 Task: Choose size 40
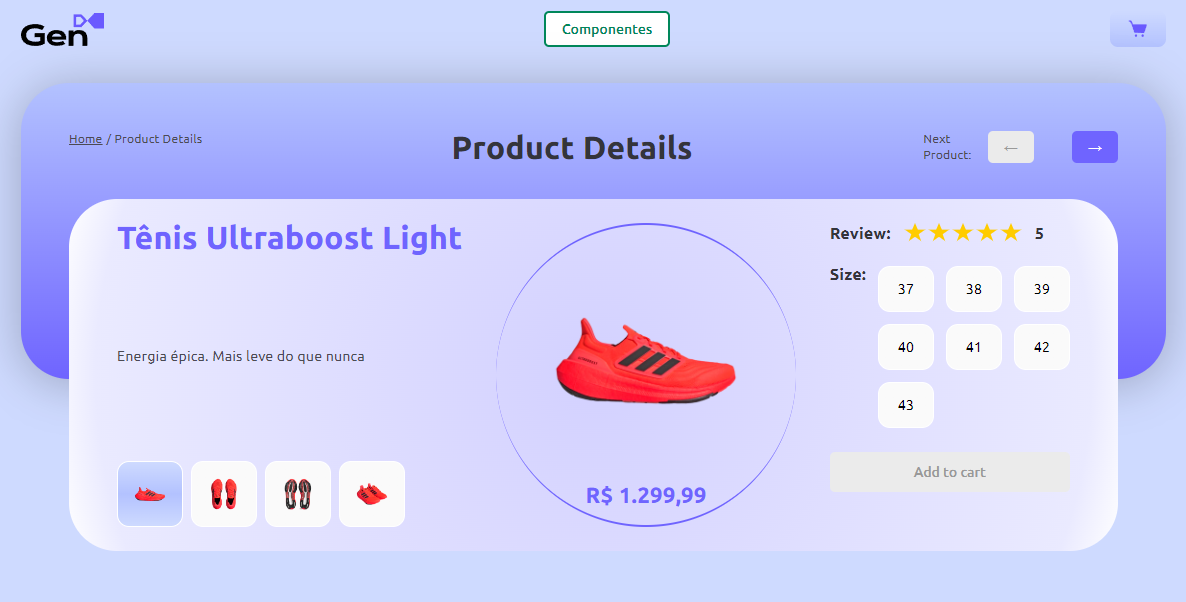click(906, 347)
